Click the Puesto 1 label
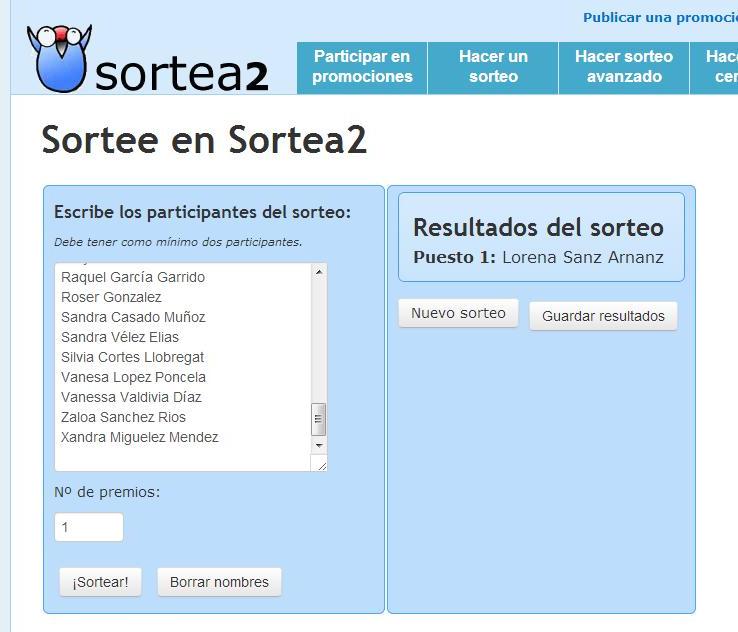 point(454,257)
